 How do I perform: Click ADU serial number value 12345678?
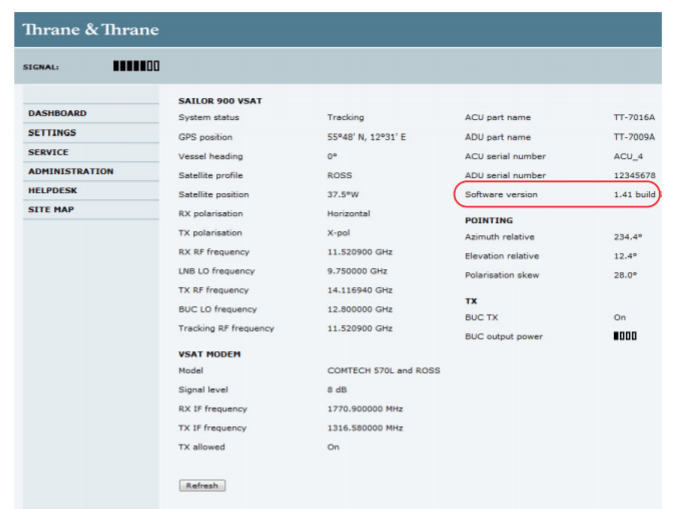(x=634, y=175)
